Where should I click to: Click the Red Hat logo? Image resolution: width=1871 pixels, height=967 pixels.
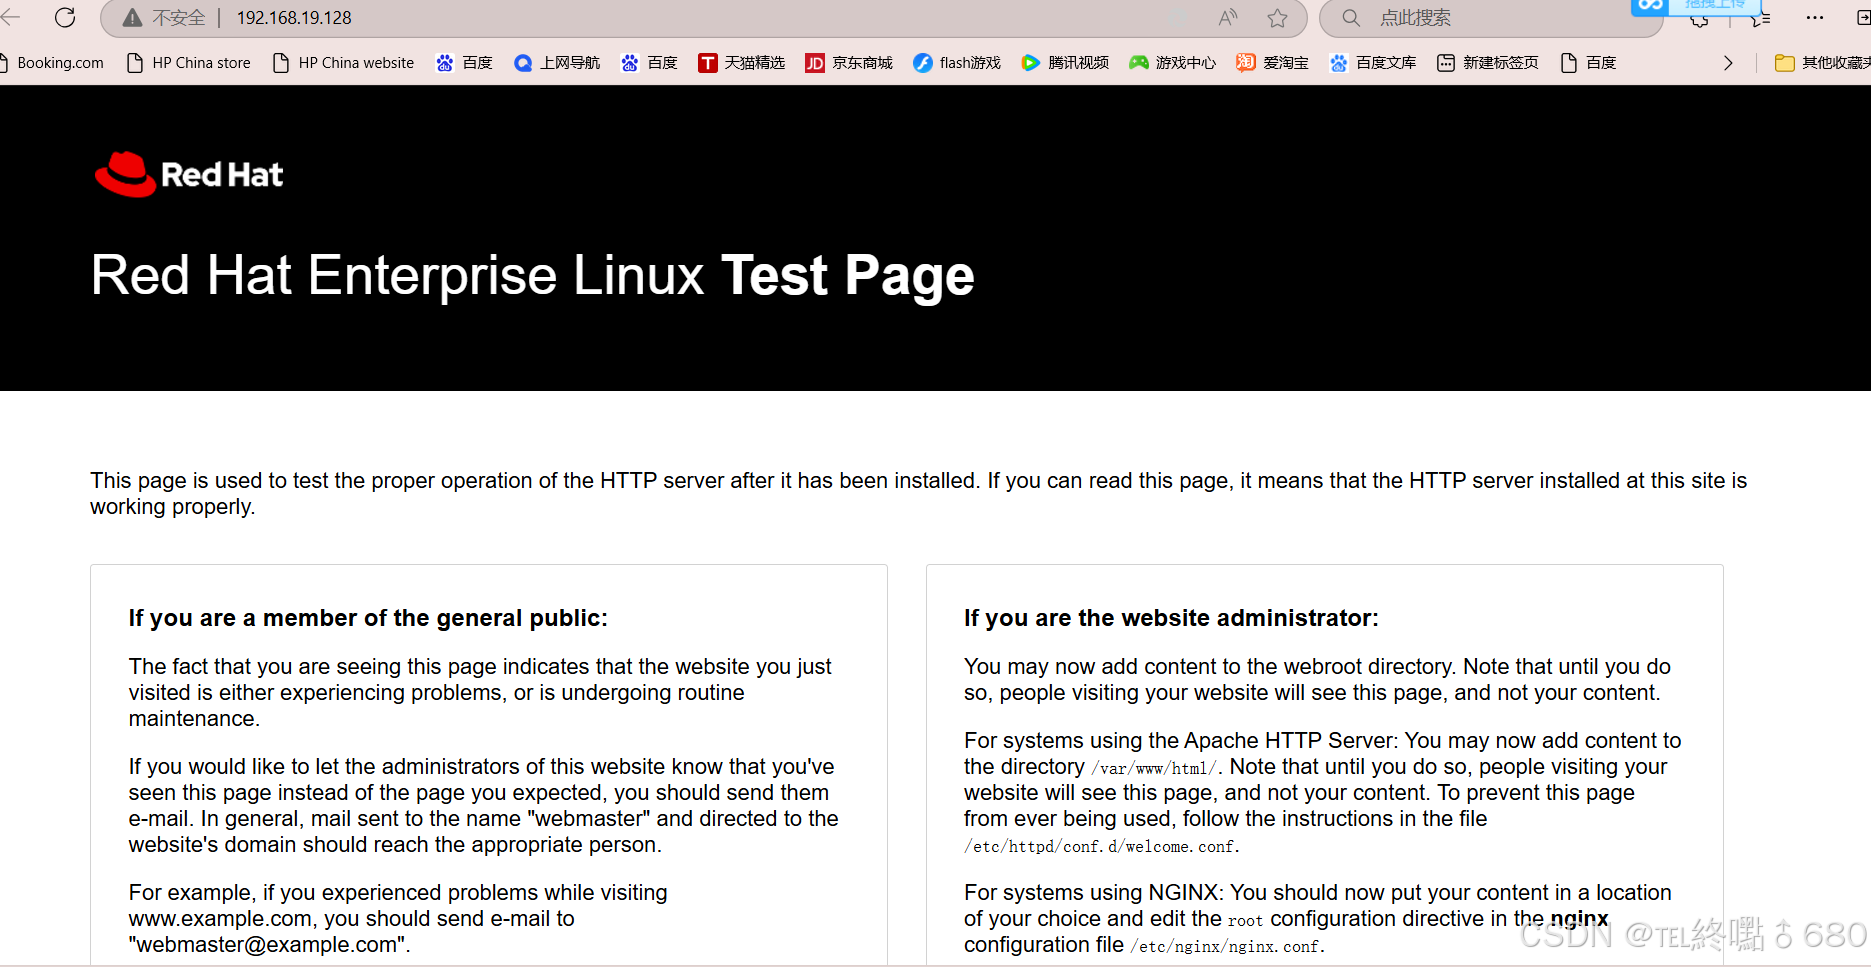189,175
